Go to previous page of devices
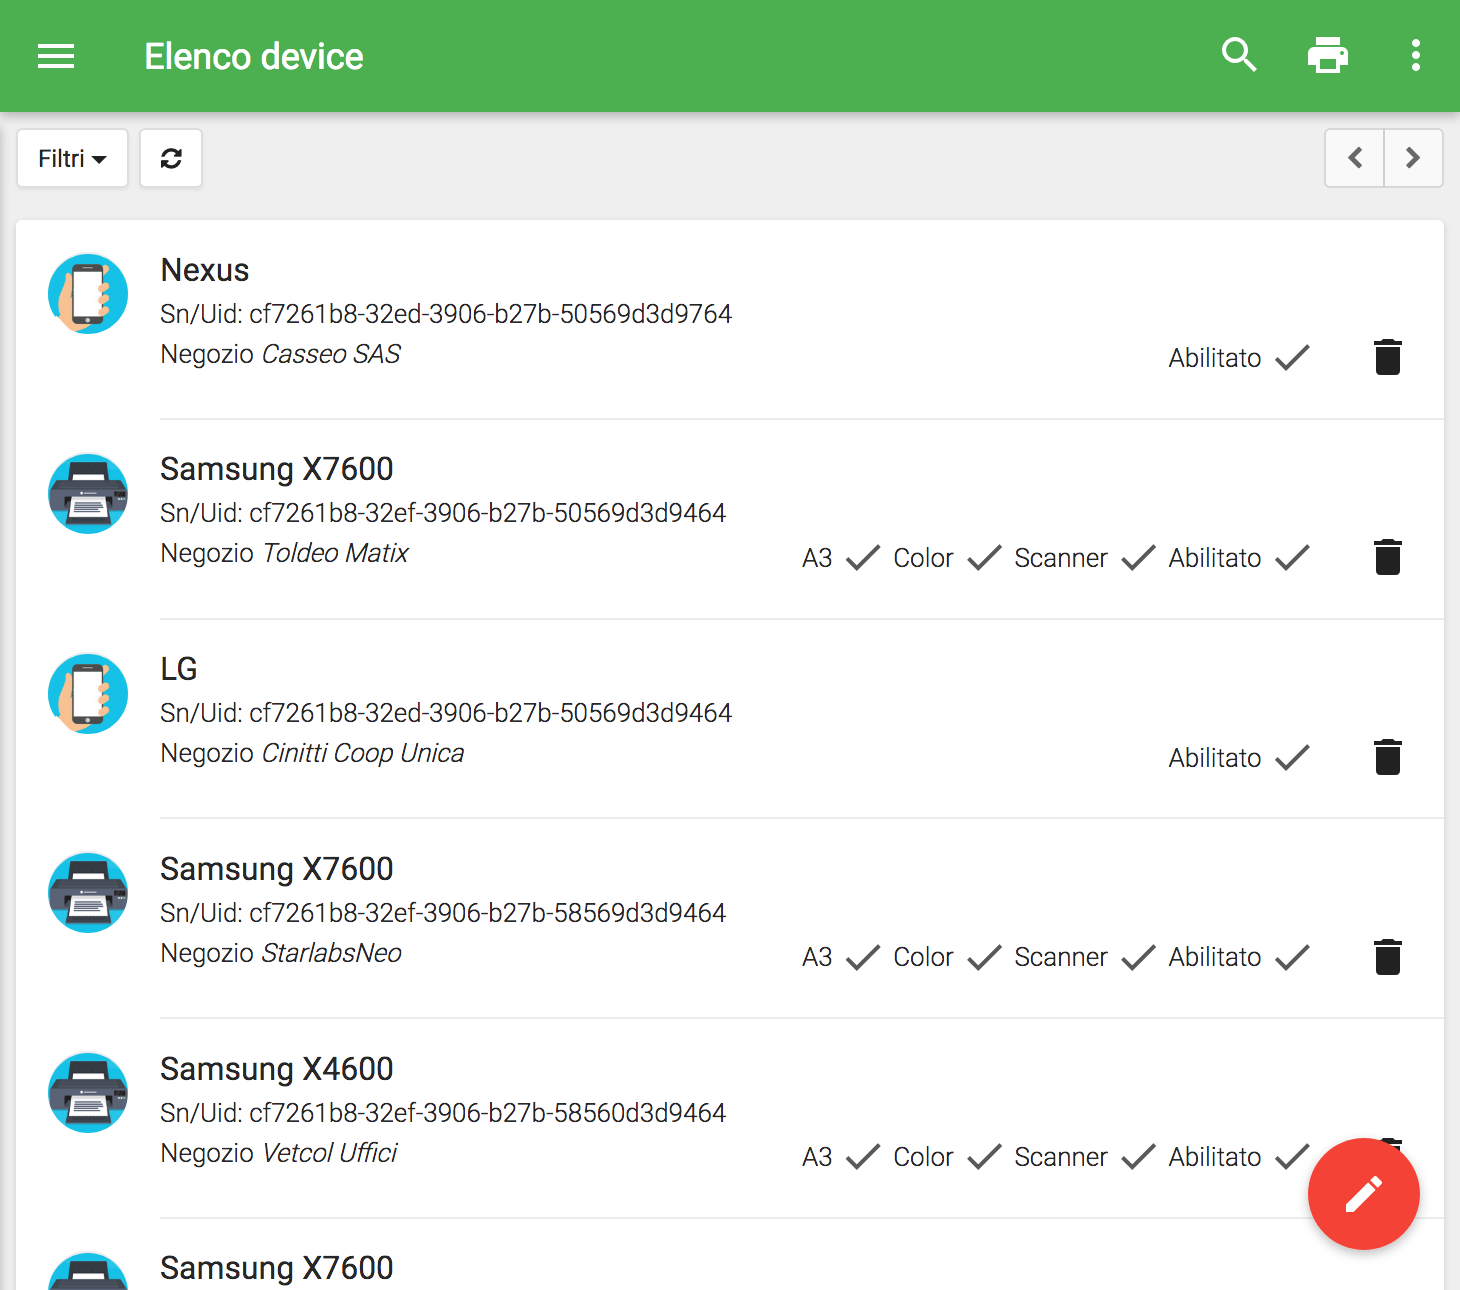 tap(1355, 158)
